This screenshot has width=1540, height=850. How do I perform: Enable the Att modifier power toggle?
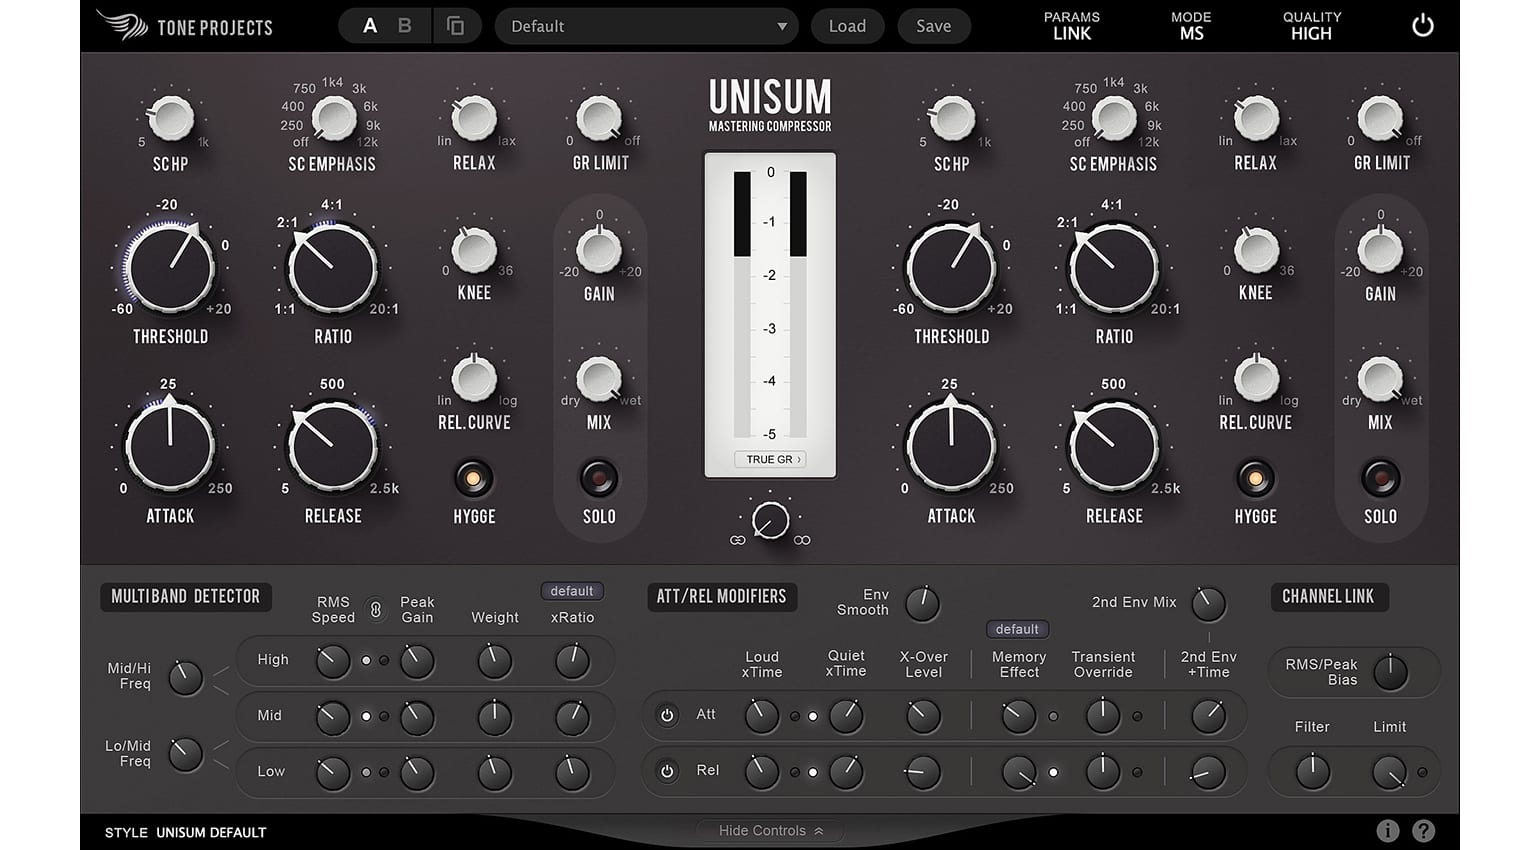click(668, 716)
